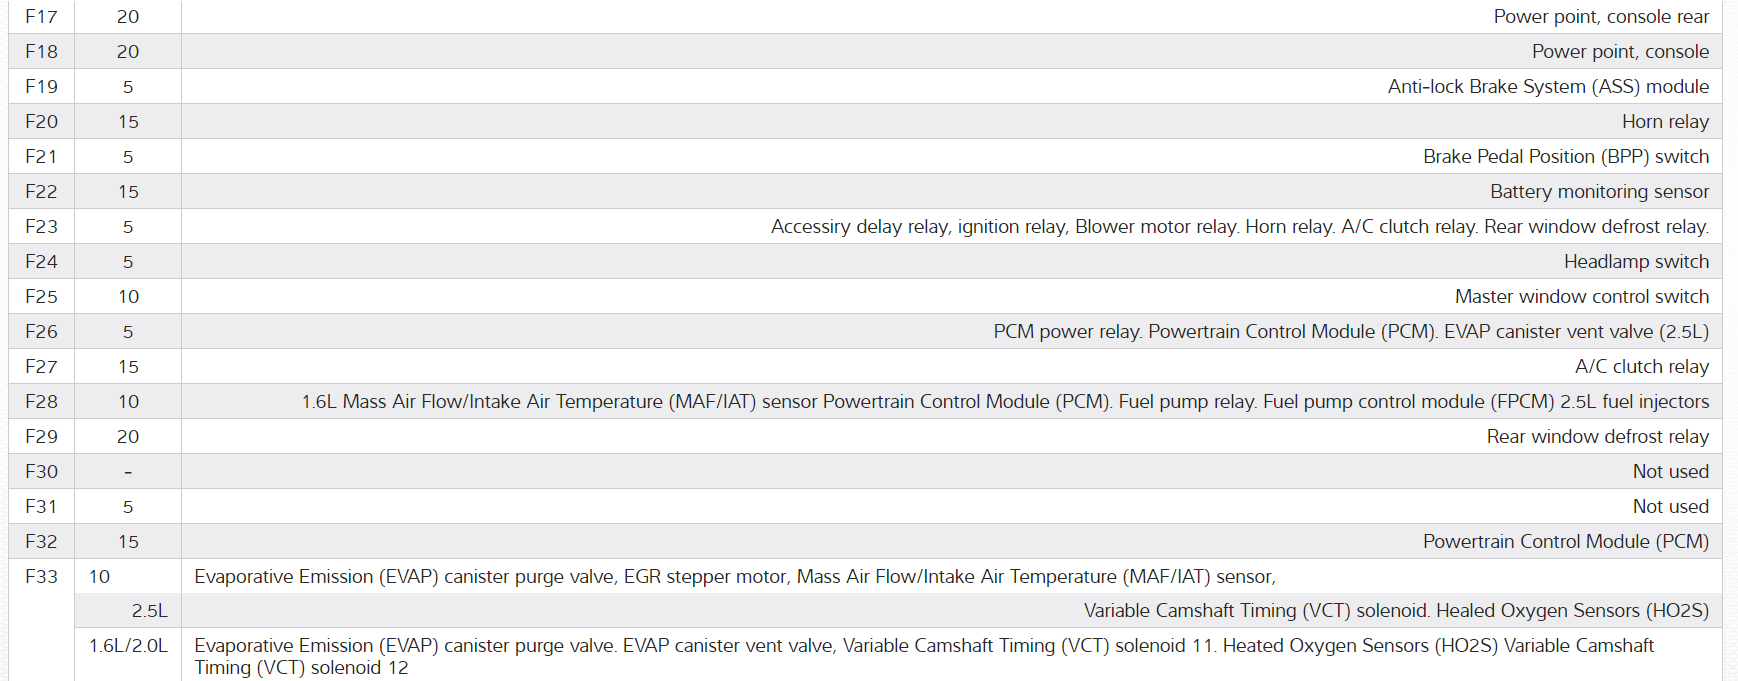The image size is (1738, 681).
Task: Click the F17 fuse label
Action: 41,17
